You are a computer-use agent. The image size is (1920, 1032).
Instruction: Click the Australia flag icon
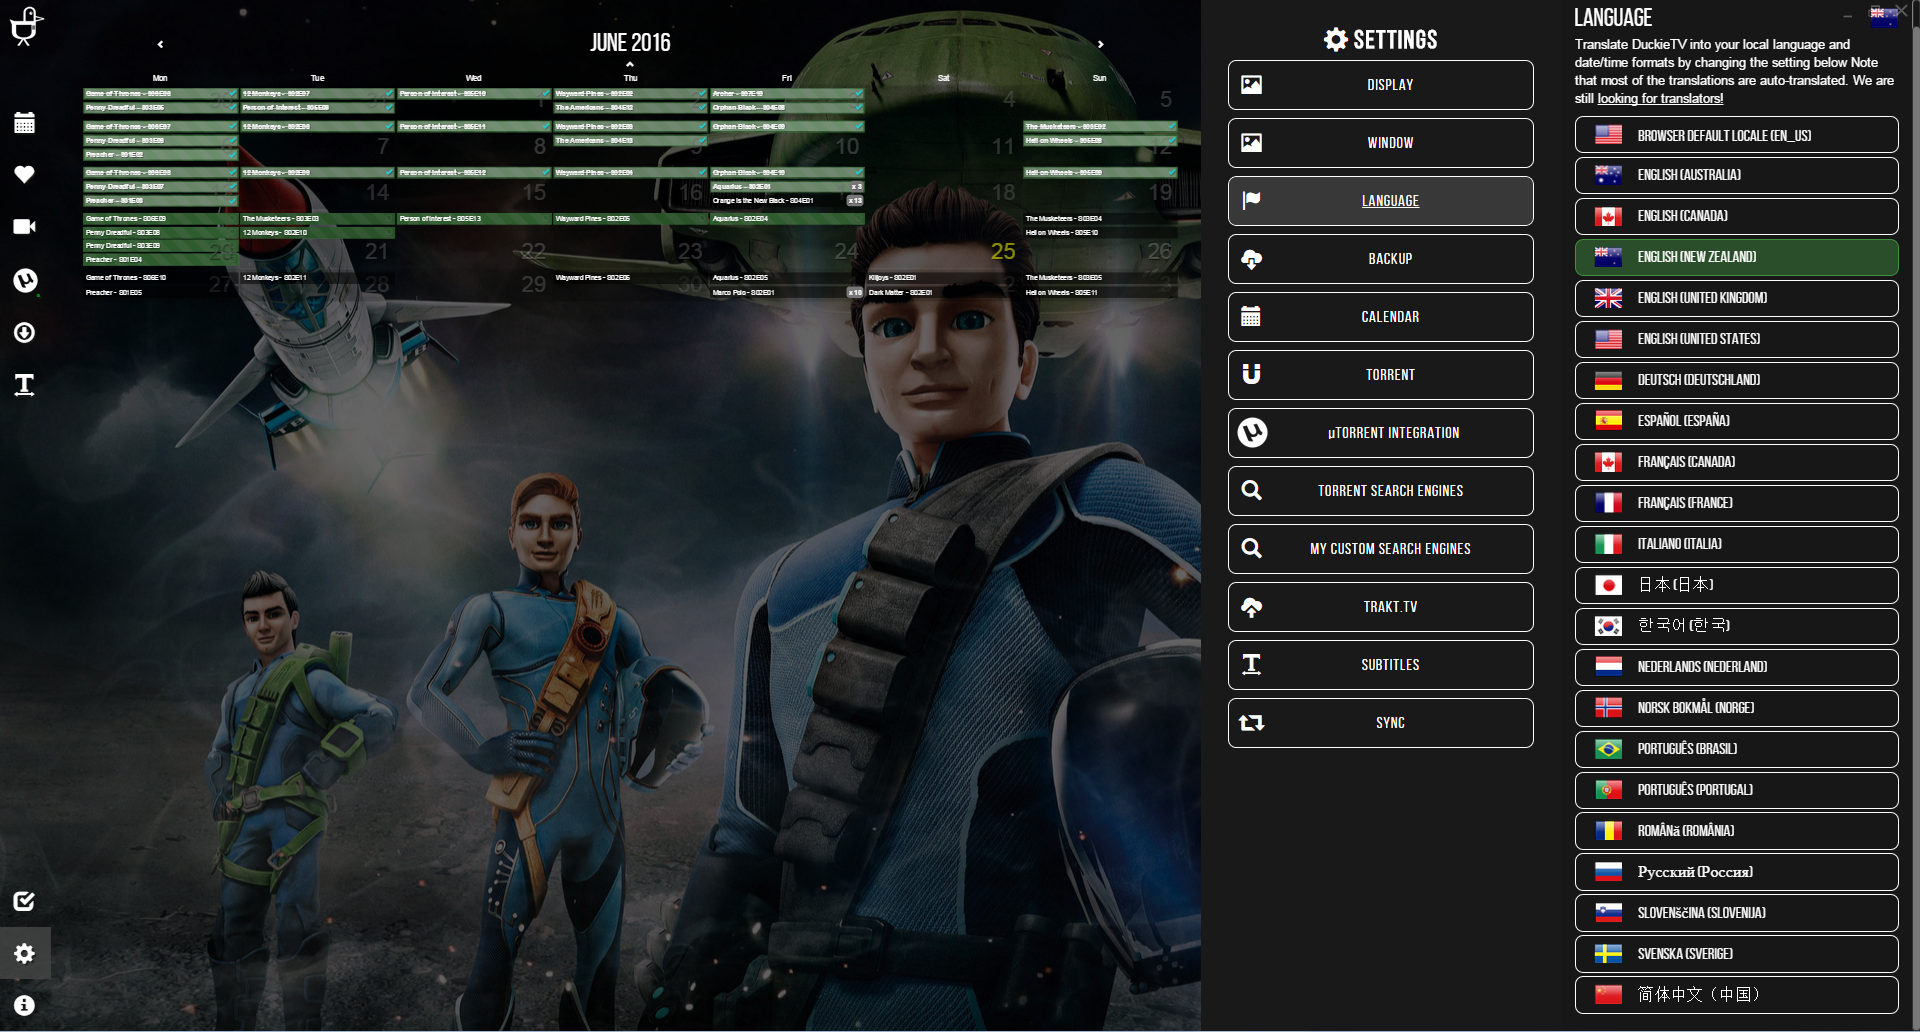click(1608, 175)
